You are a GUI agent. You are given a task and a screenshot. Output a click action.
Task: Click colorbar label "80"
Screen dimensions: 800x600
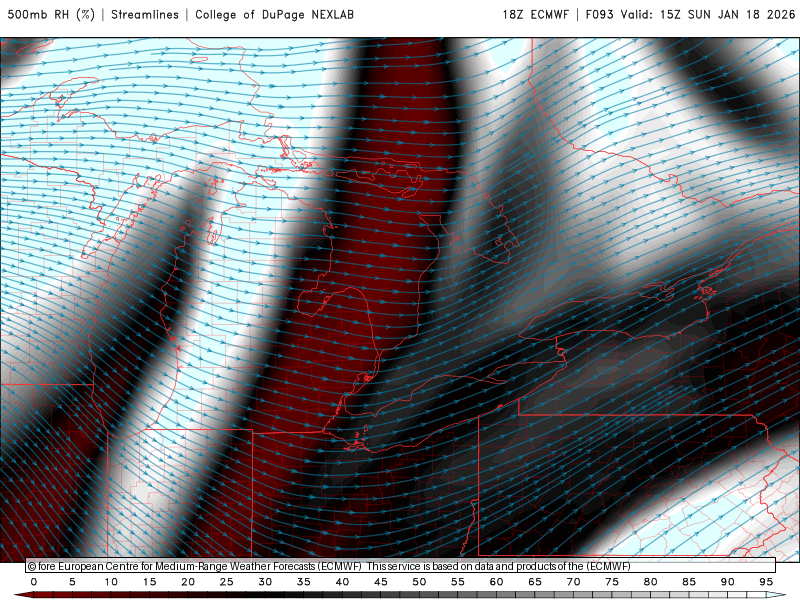pyautogui.click(x=651, y=582)
